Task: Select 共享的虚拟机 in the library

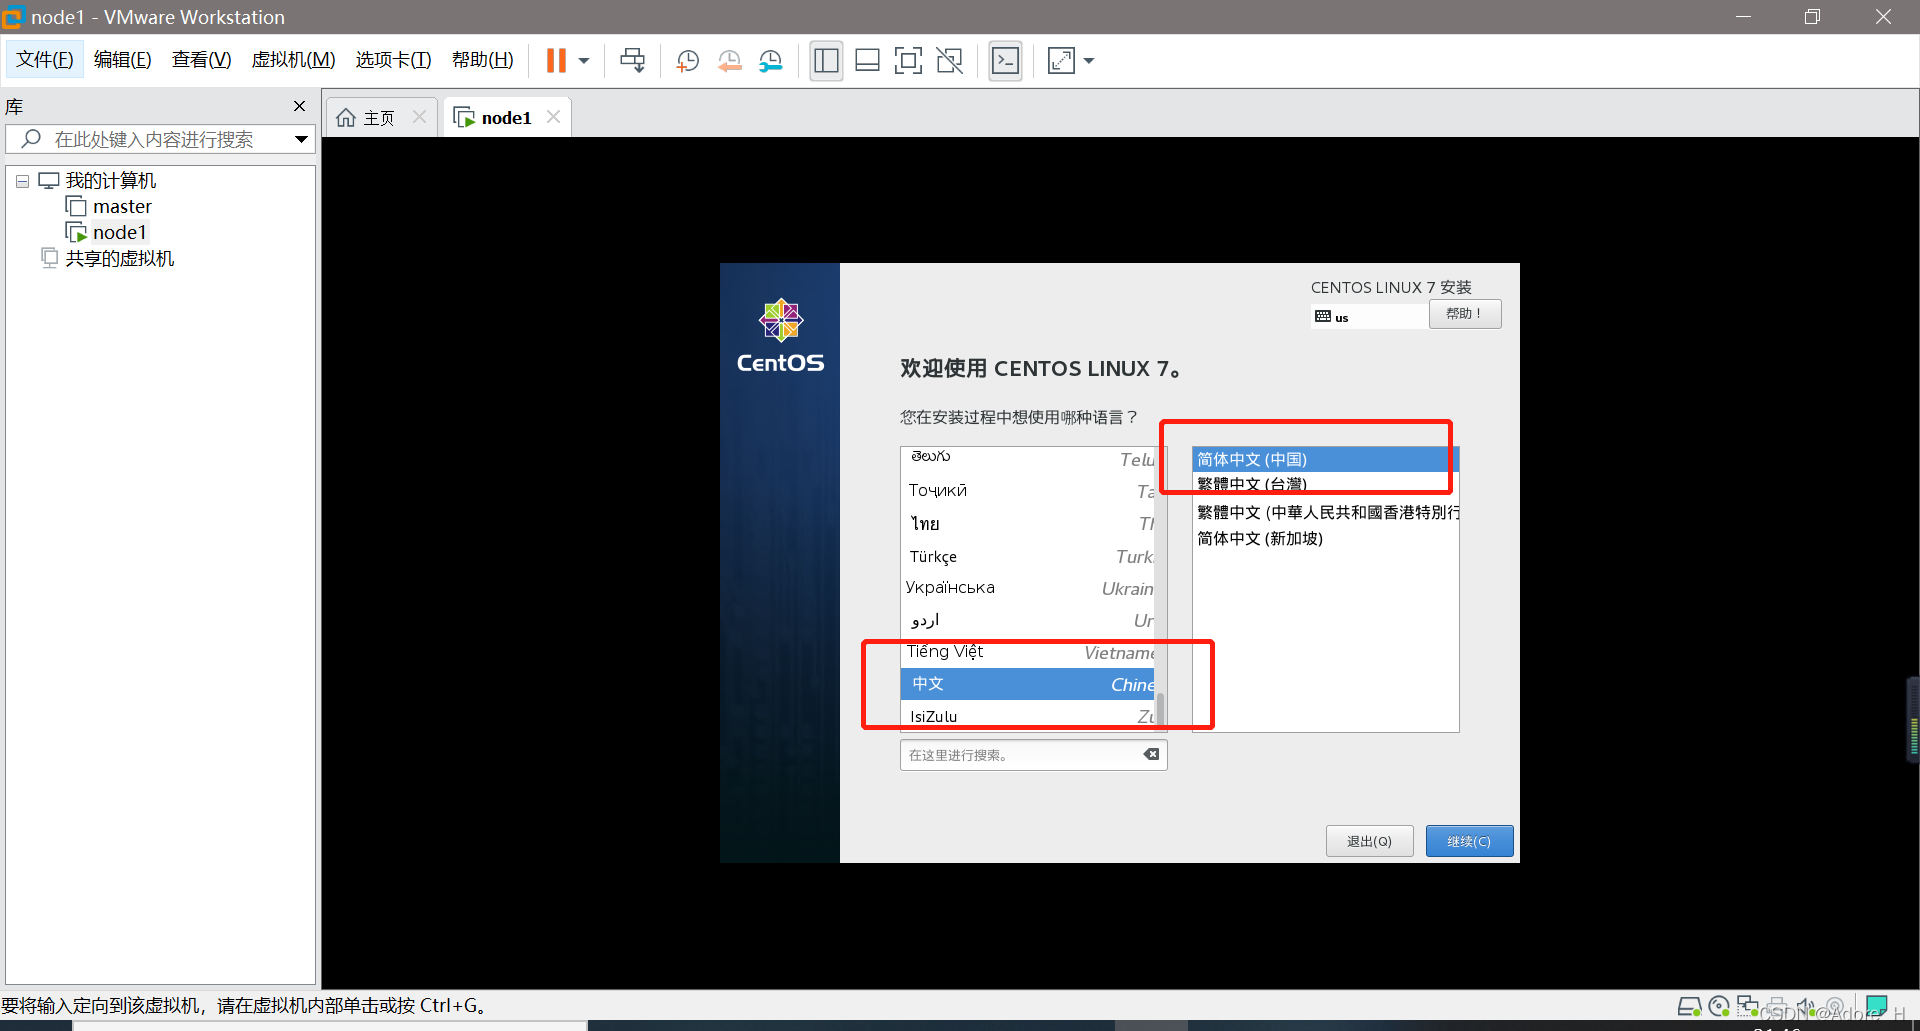Action: point(119,259)
